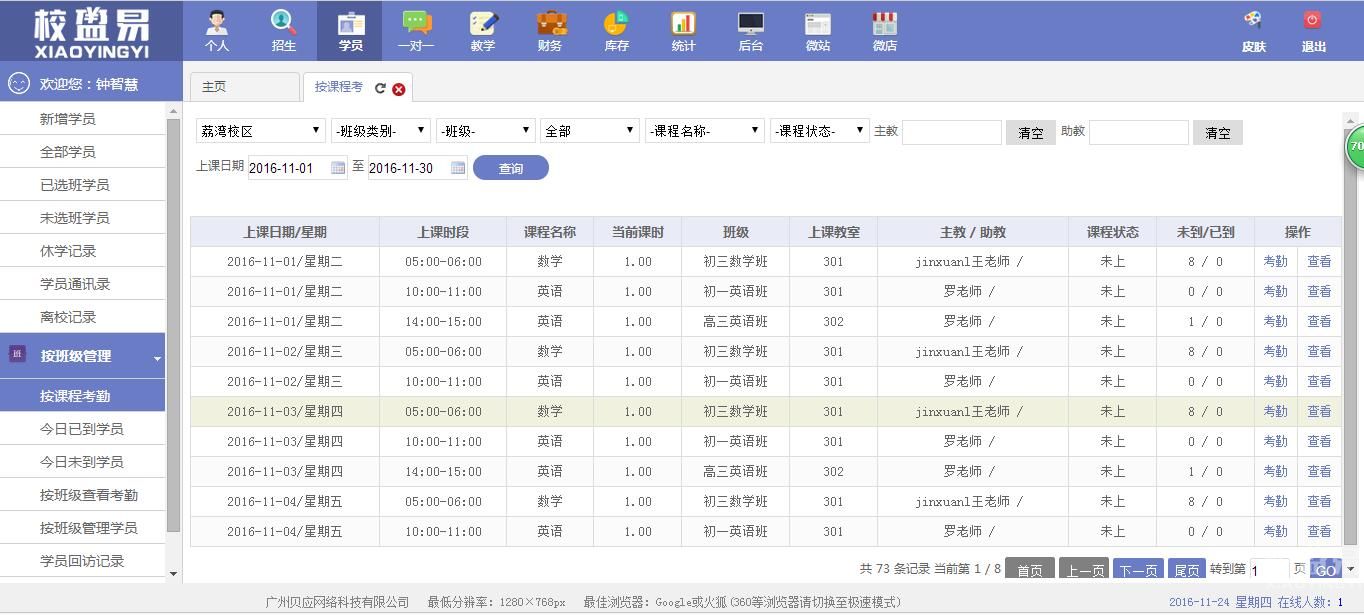This screenshot has width=1364, height=615.
Task: Click the page number input field
Action: (x=1269, y=570)
